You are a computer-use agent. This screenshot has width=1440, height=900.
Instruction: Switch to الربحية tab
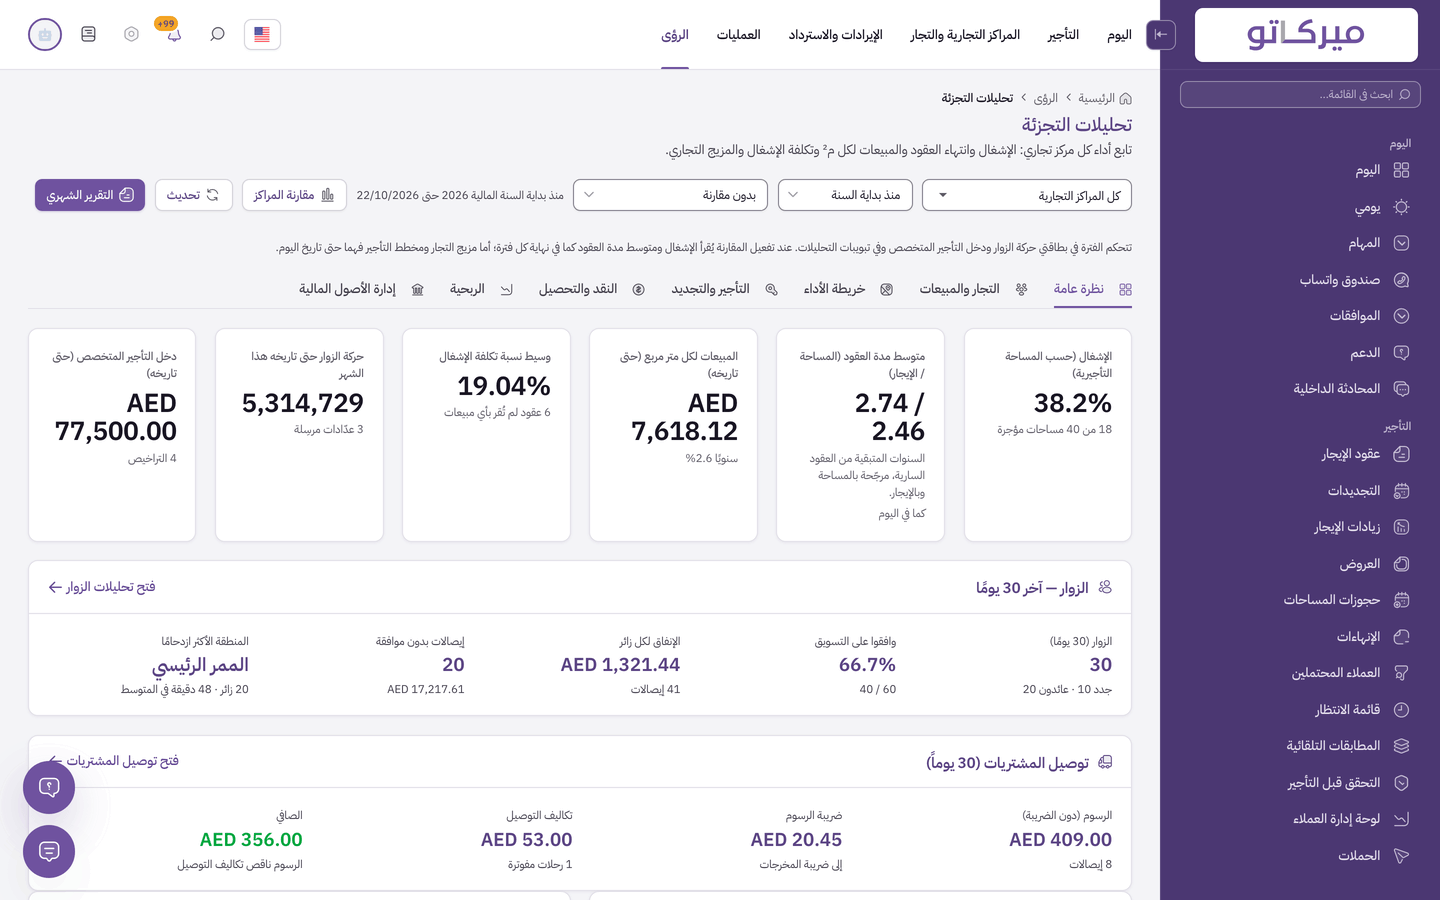pyautogui.click(x=481, y=289)
